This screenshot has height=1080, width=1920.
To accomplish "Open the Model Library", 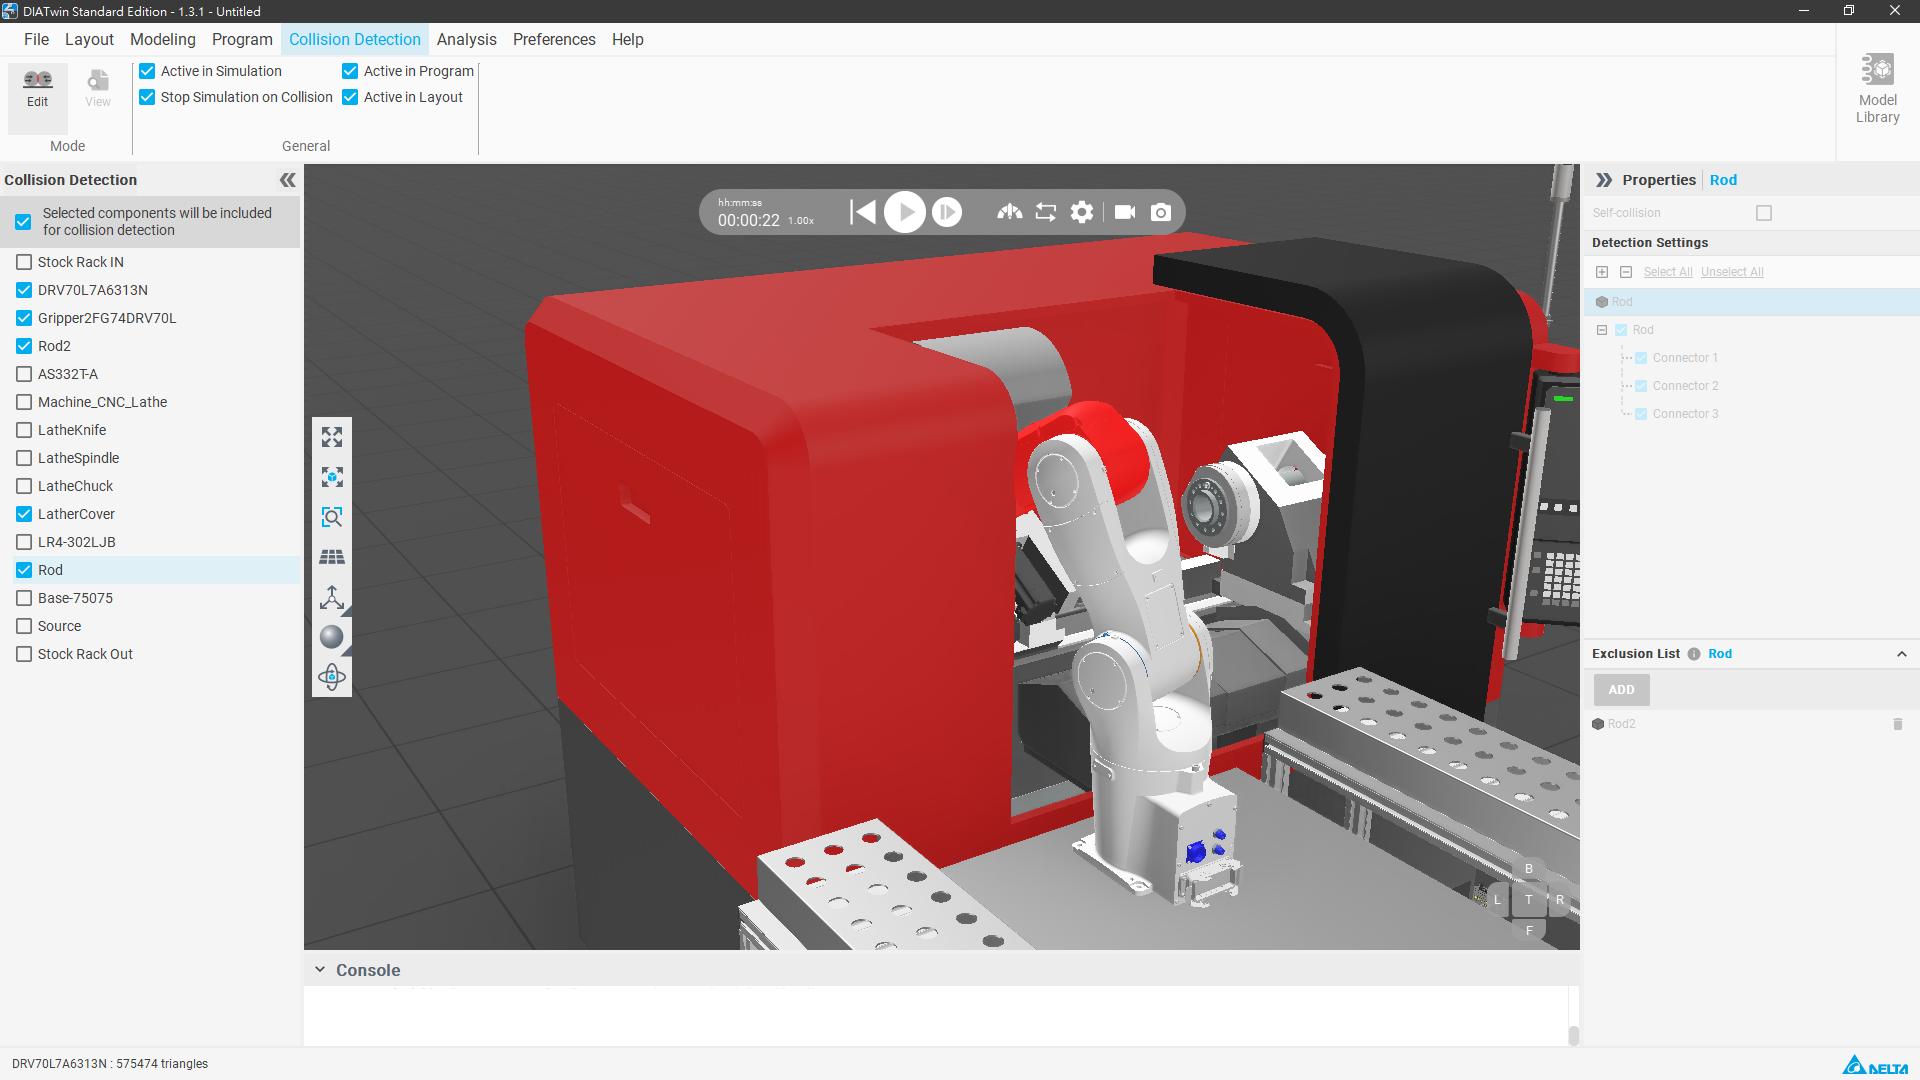I will point(1877,89).
